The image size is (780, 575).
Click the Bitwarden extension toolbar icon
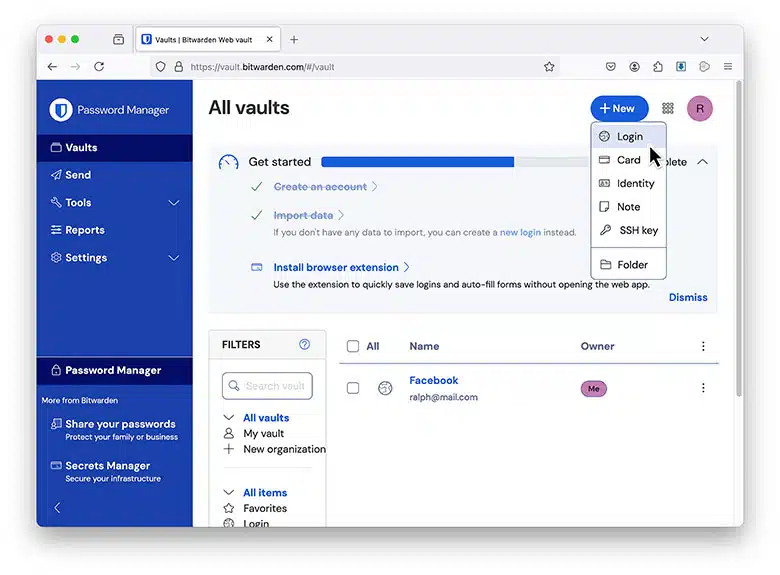coord(681,67)
